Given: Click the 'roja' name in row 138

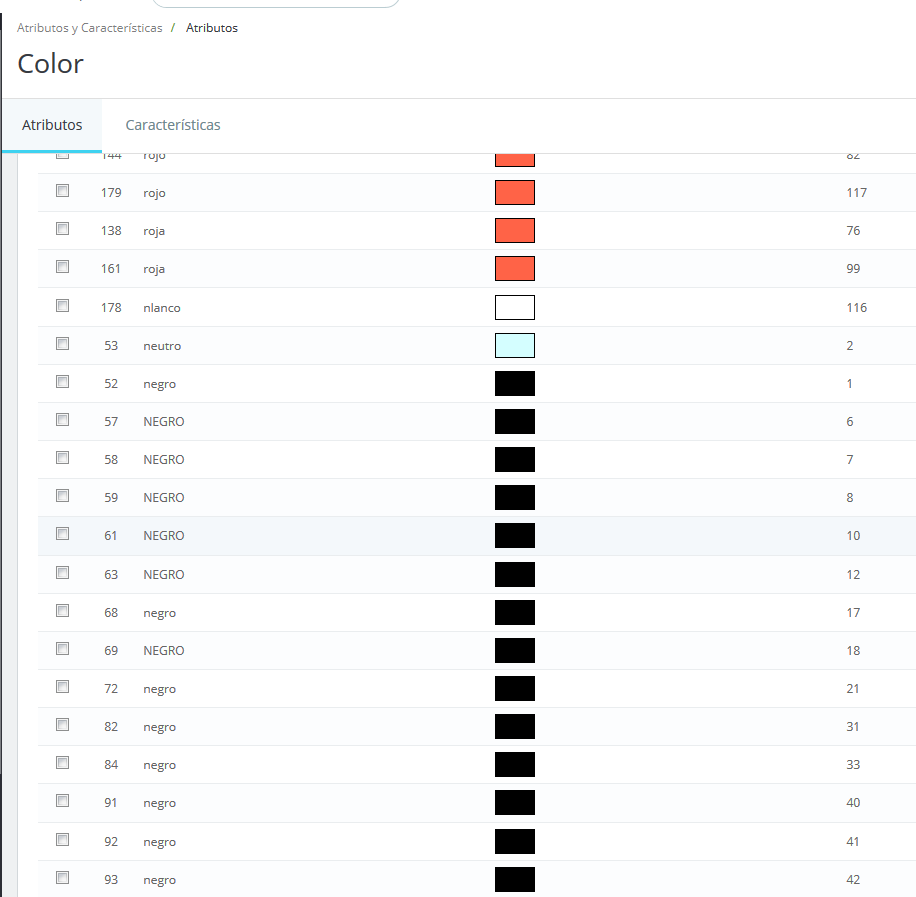Looking at the screenshot, I should 154,231.
